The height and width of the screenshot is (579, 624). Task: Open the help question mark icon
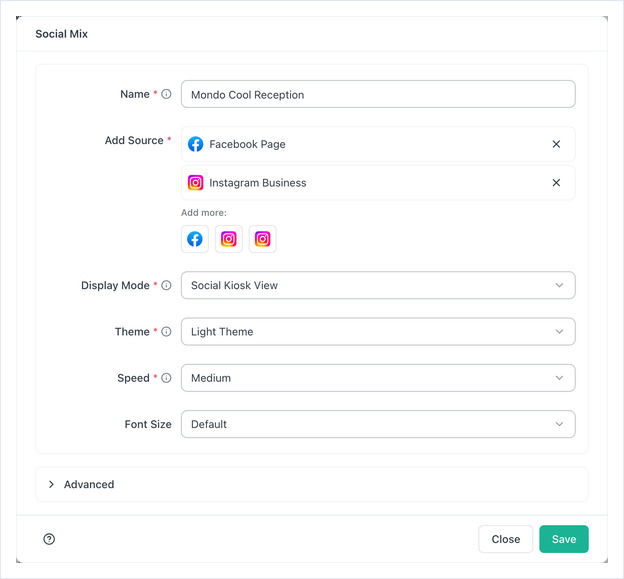point(49,539)
